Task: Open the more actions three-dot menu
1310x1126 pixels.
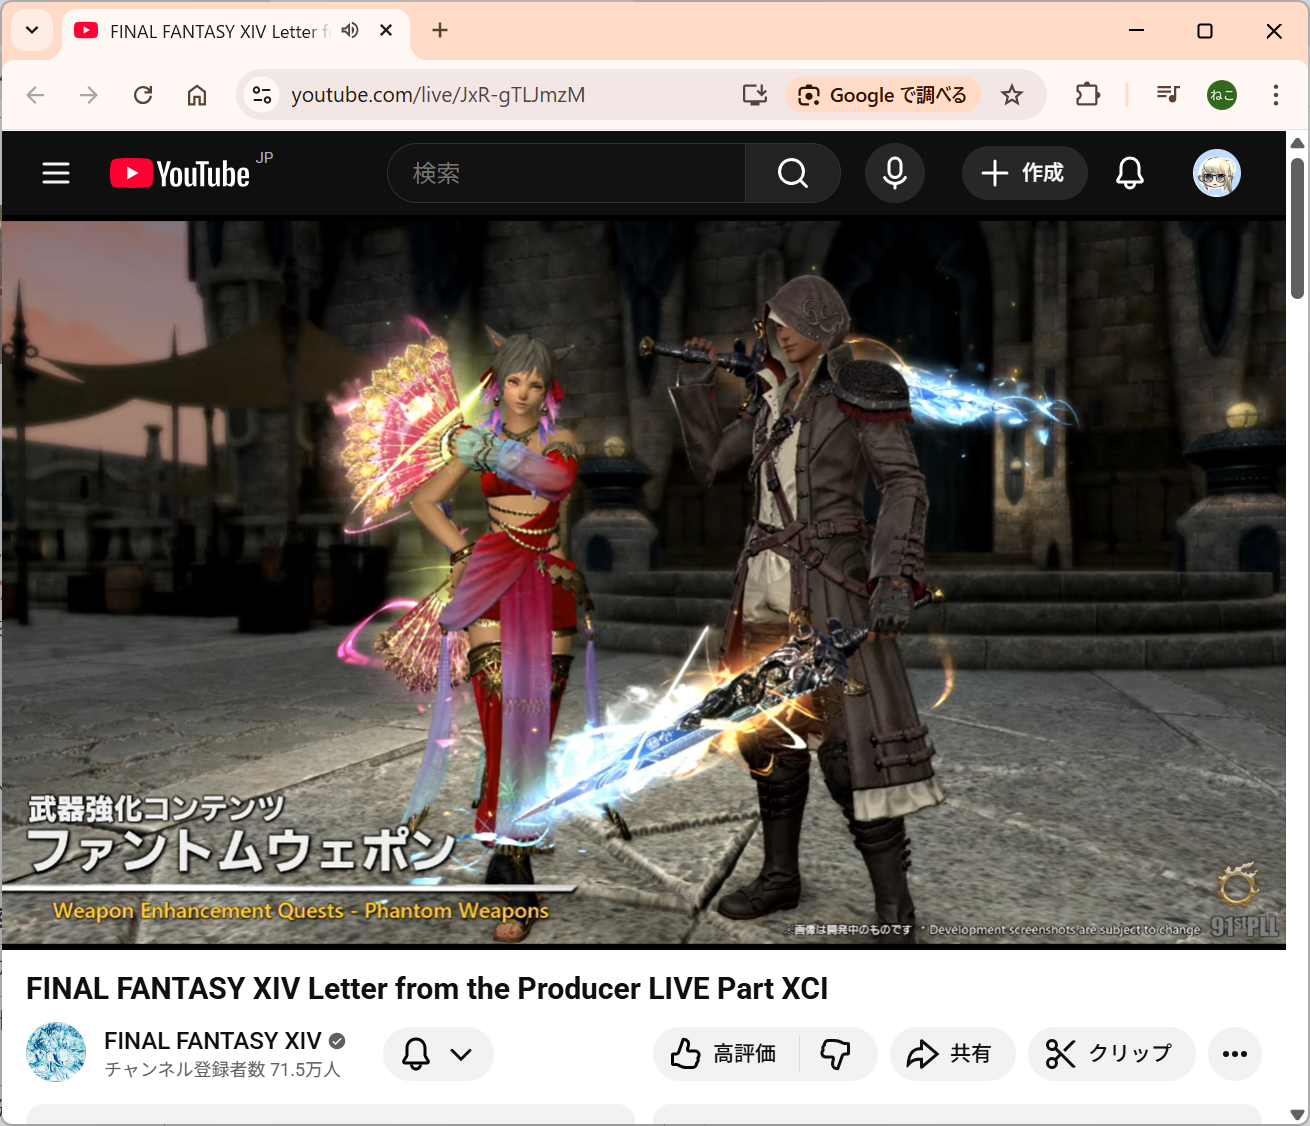Action: click(1234, 1054)
